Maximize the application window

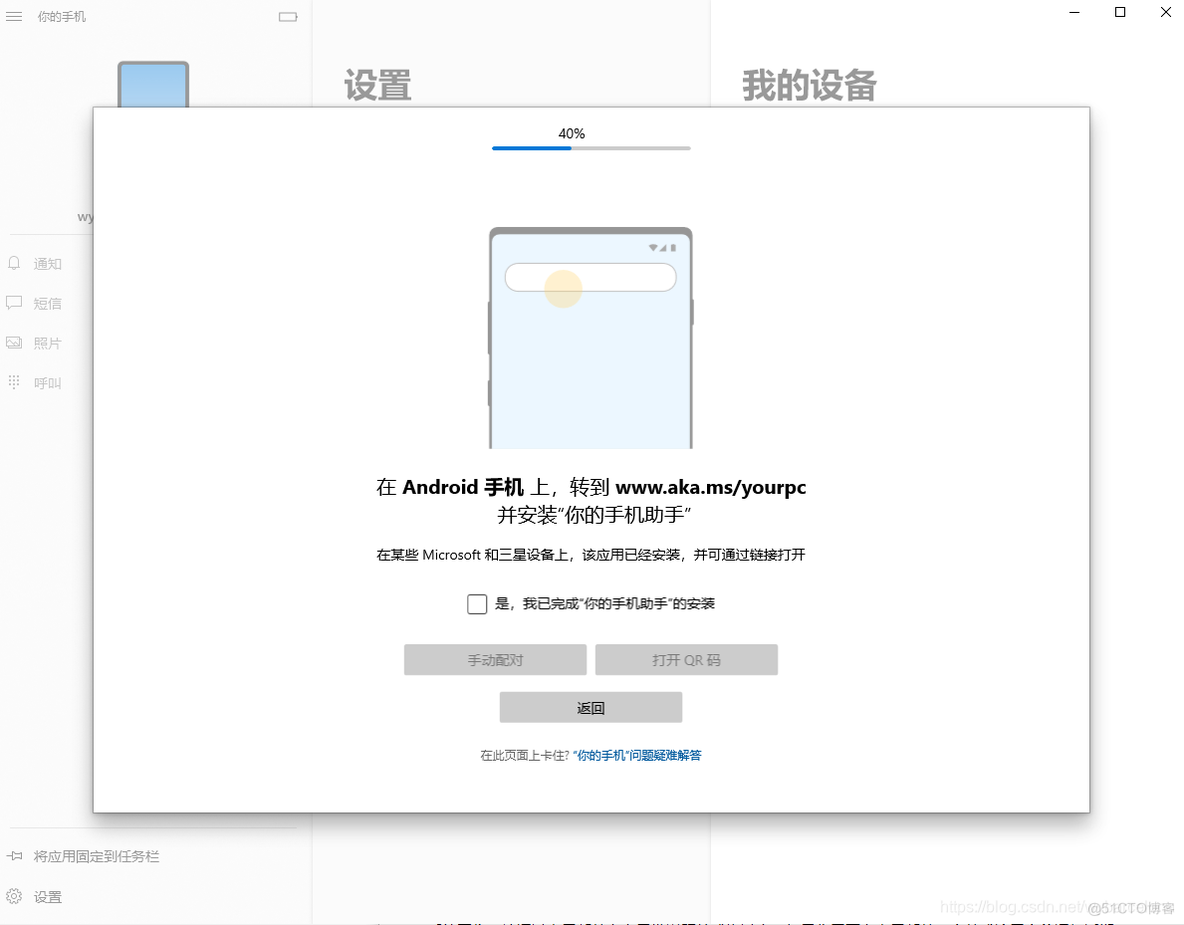pyautogui.click(x=1120, y=12)
